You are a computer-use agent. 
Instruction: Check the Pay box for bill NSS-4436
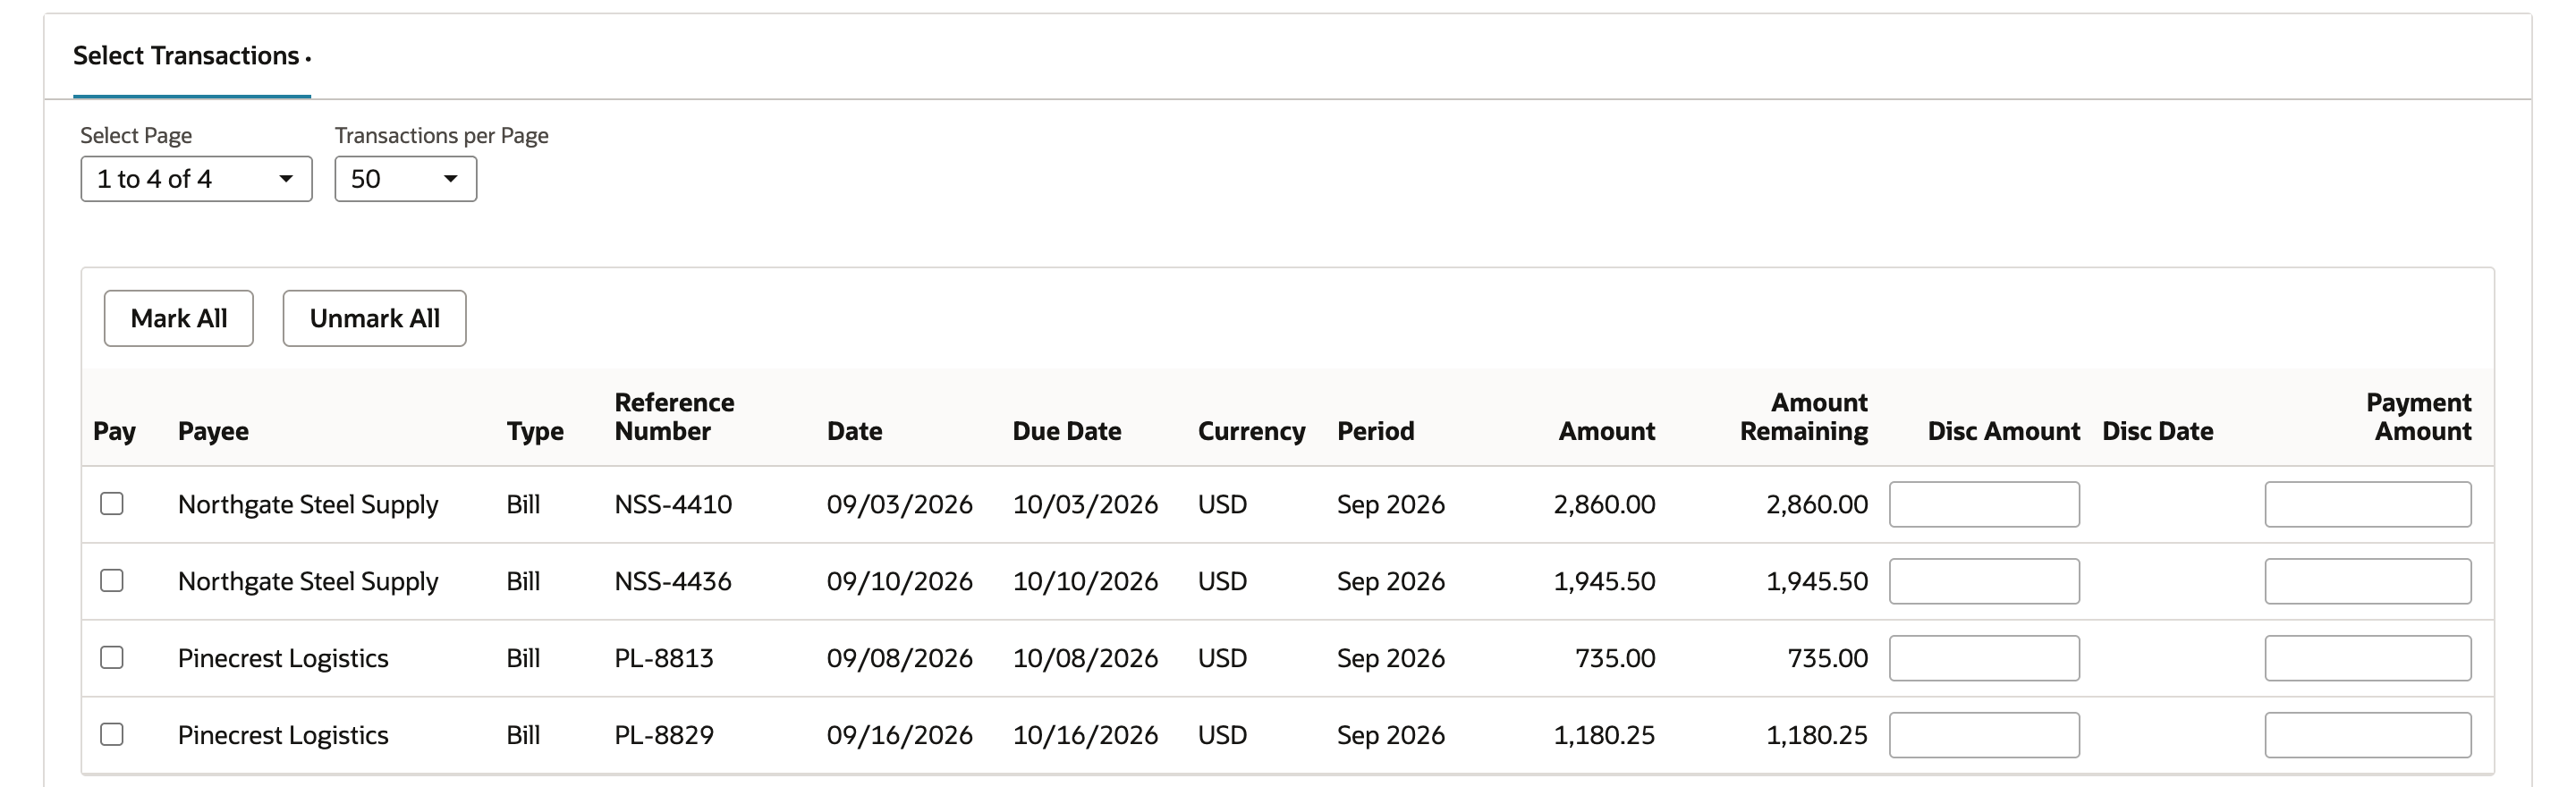112,581
